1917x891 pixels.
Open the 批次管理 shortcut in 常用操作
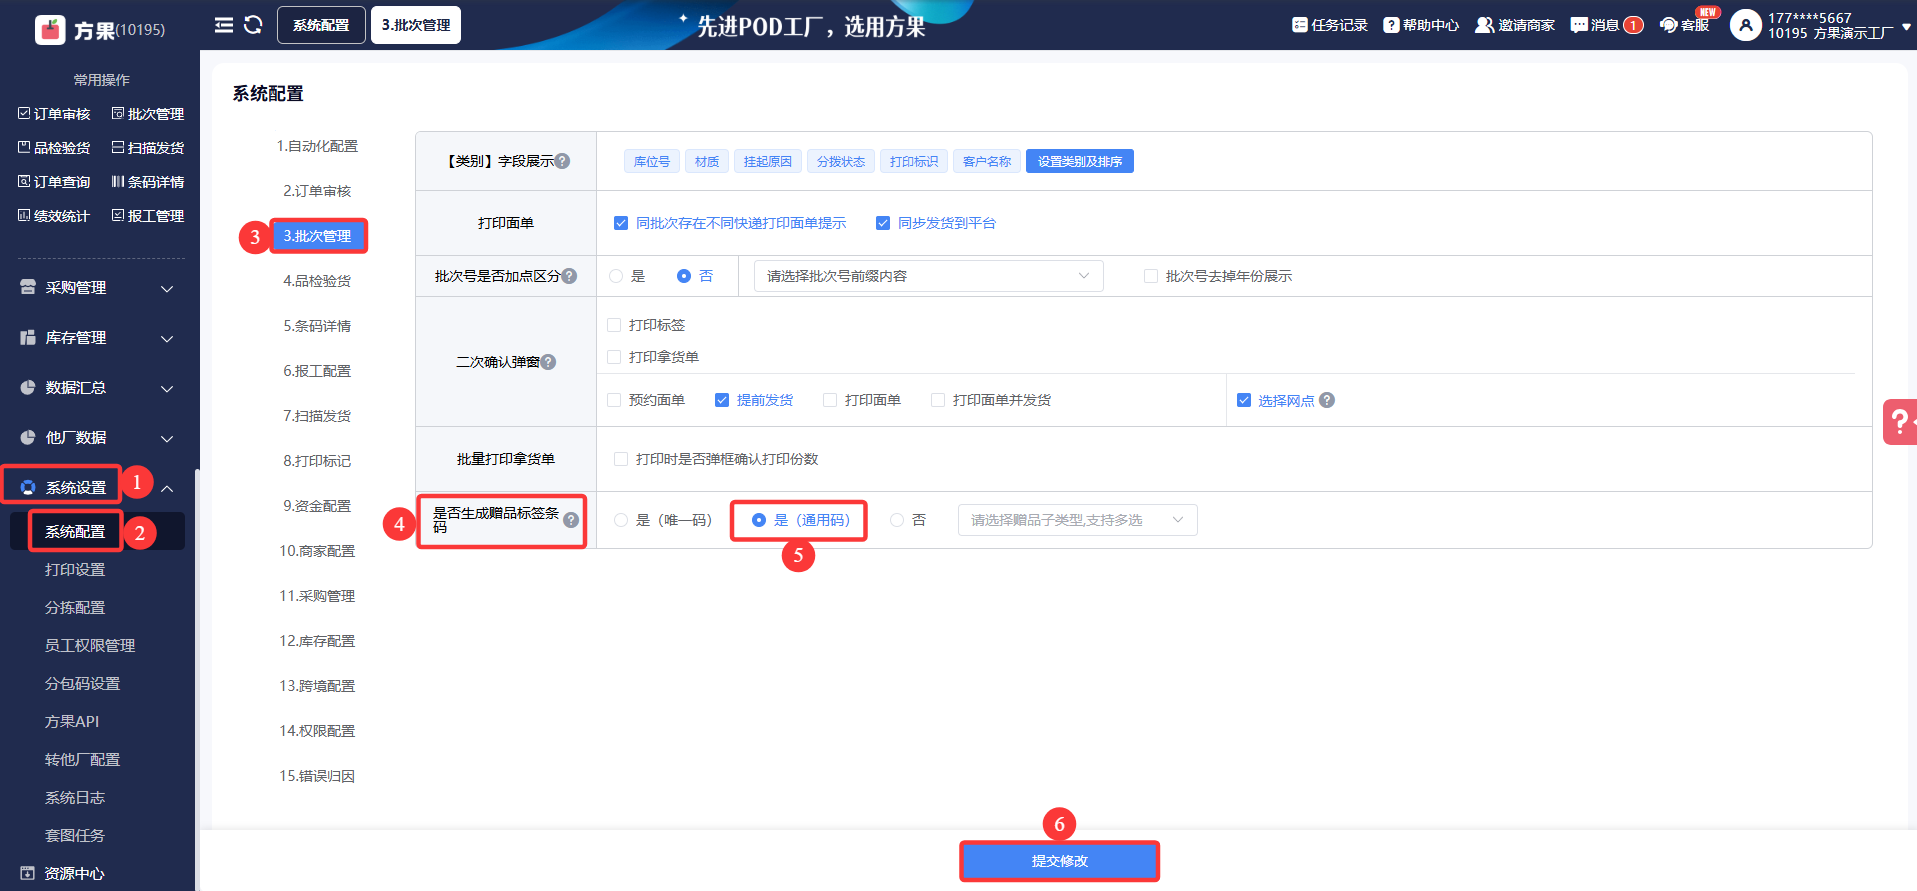coord(148,114)
